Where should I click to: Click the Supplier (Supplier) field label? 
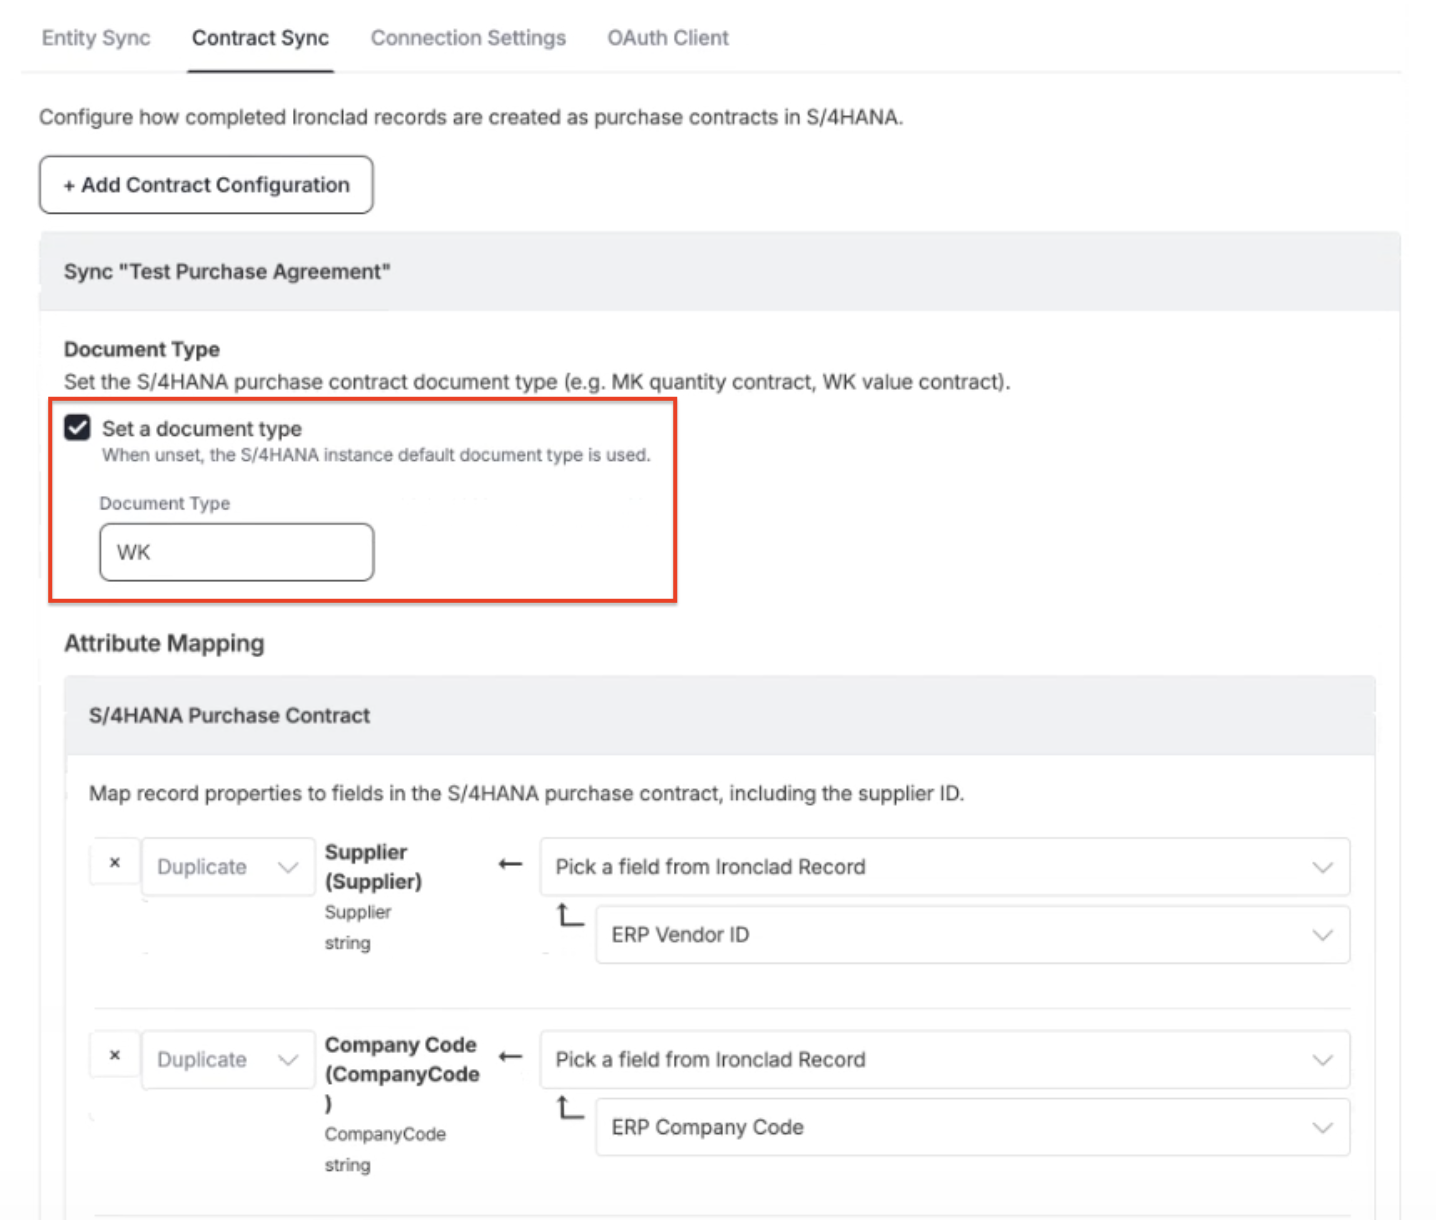tap(373, 867)
